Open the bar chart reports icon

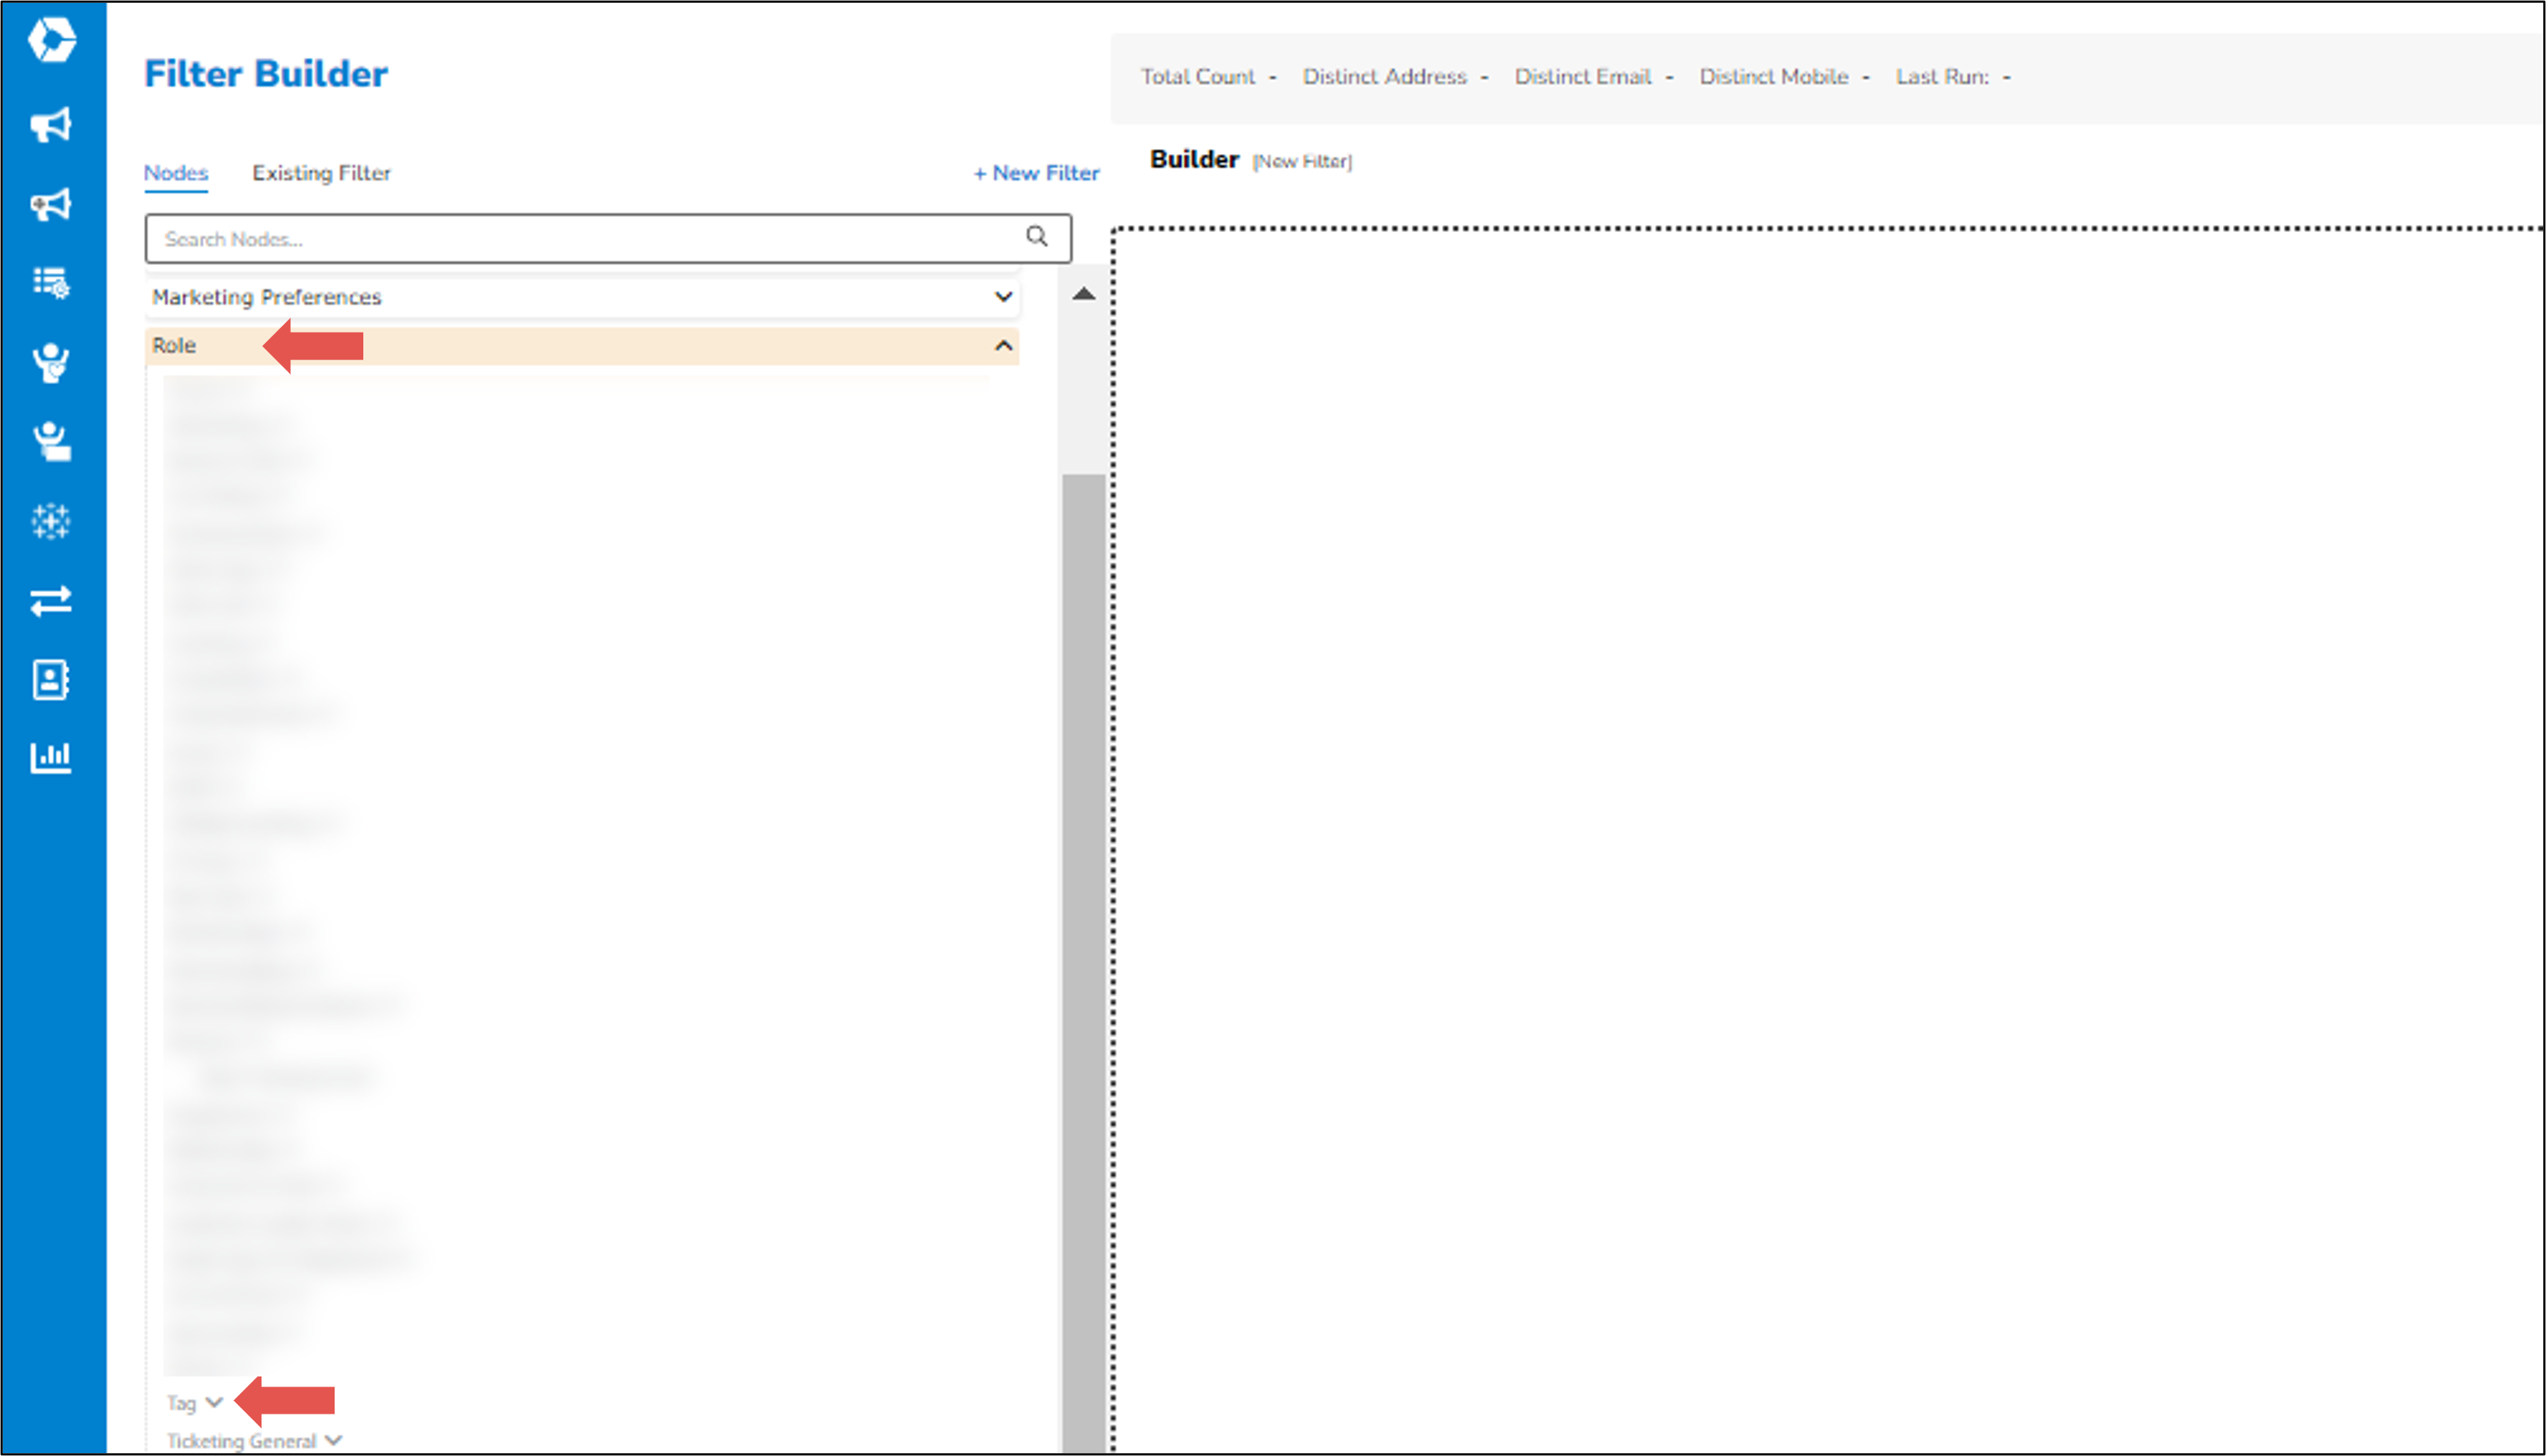pyautogui.click(x=51, y=757)
